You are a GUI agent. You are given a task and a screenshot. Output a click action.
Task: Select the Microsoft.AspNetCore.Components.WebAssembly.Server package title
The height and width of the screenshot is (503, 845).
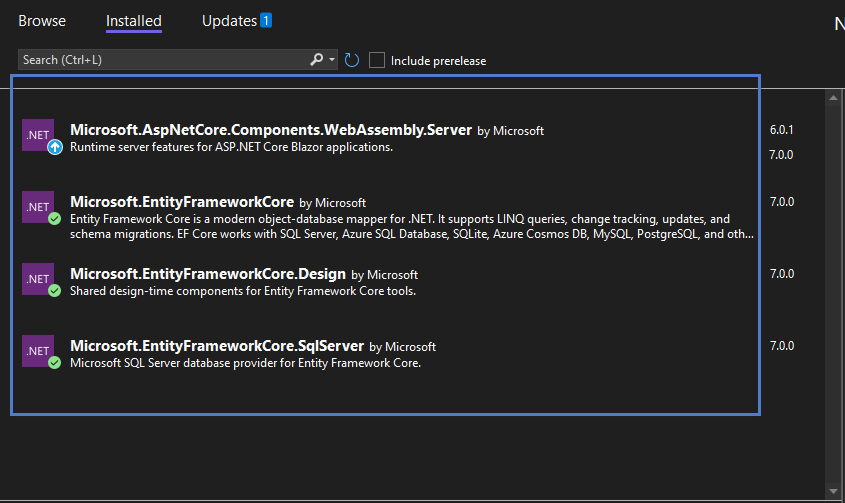click(x=271, y=130)
